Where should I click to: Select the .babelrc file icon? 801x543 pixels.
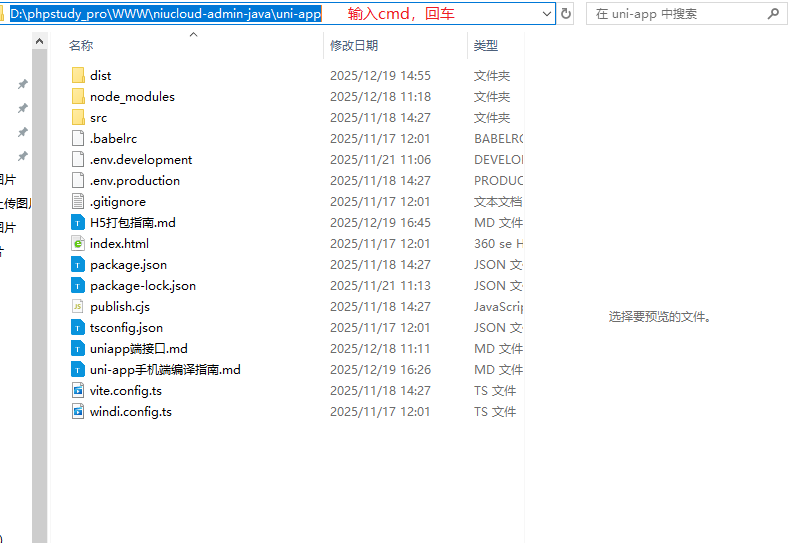78,138
